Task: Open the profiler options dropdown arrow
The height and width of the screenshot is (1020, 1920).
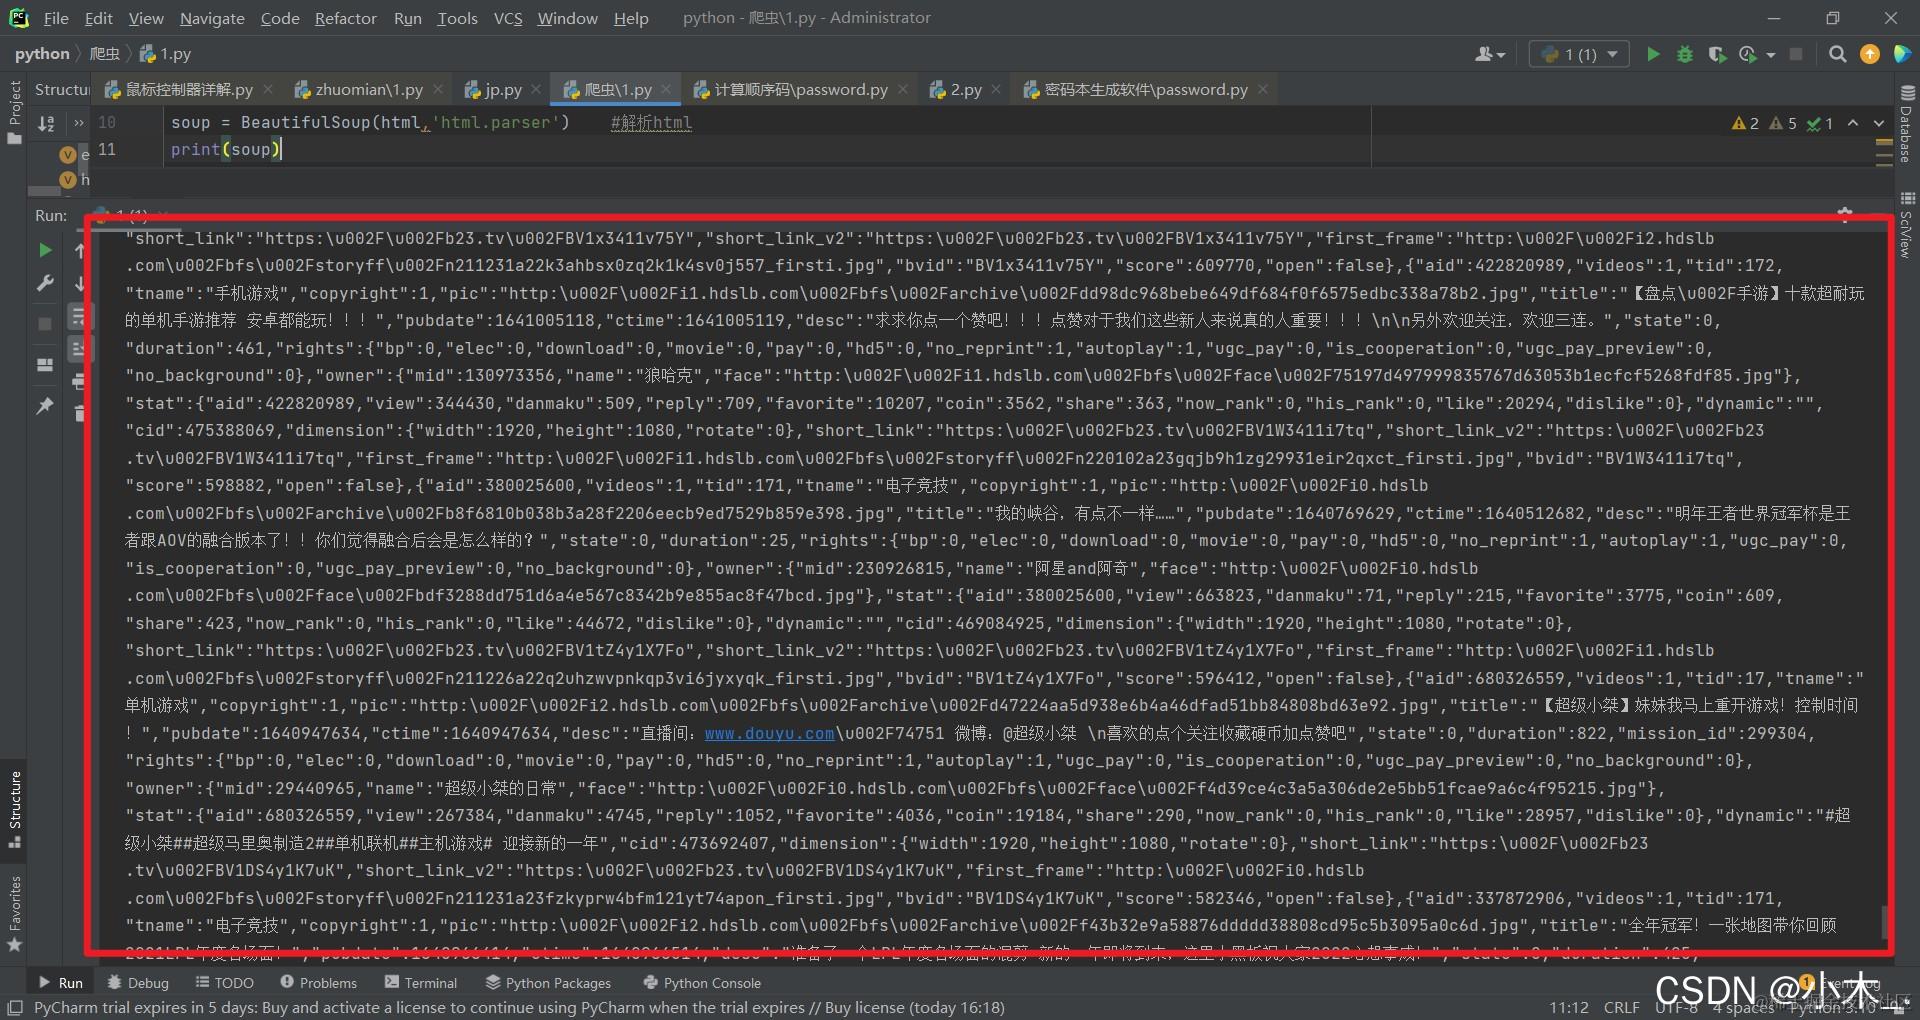Action: pyautogui.click(x=1770, y=54)
